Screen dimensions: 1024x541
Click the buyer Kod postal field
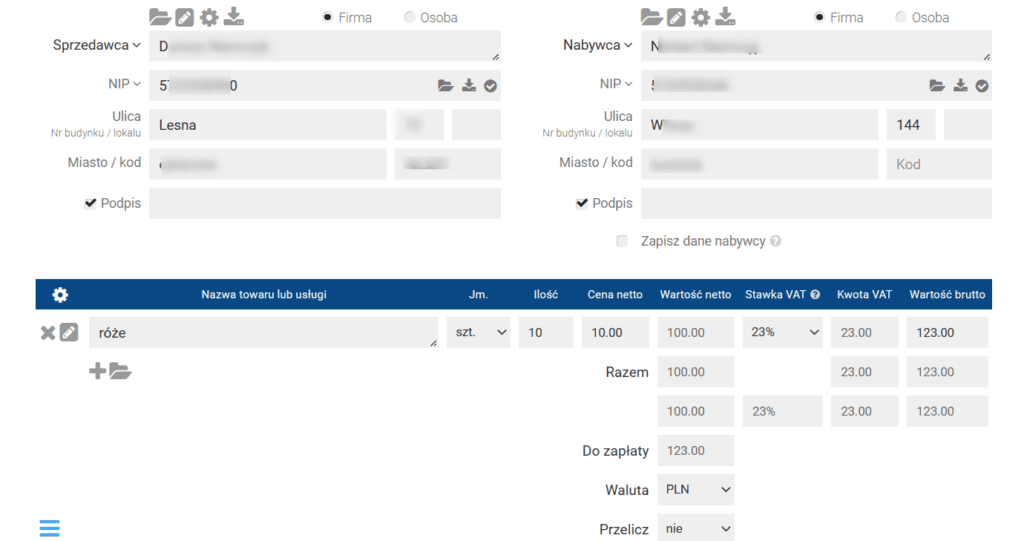938,164
